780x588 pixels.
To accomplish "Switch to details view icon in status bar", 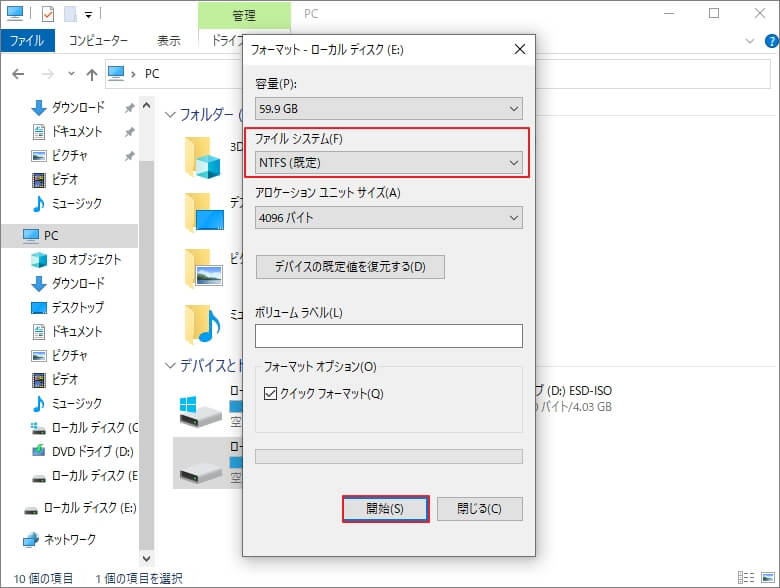I will click(x=746, y=578).
